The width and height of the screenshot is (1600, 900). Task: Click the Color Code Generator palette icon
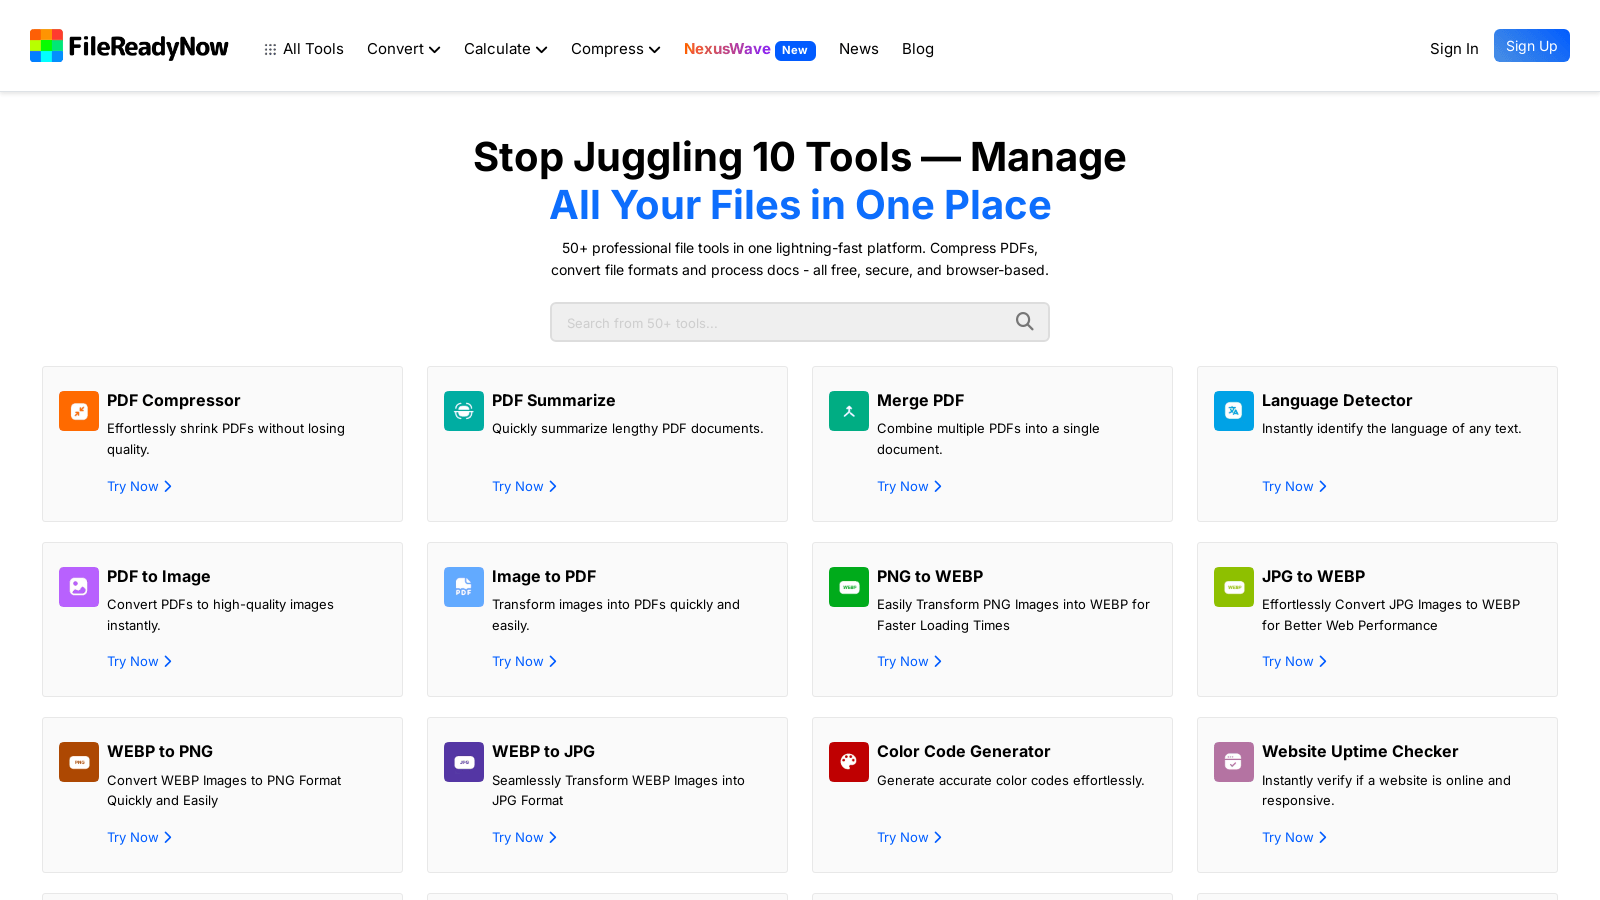(x=849, y=762)
